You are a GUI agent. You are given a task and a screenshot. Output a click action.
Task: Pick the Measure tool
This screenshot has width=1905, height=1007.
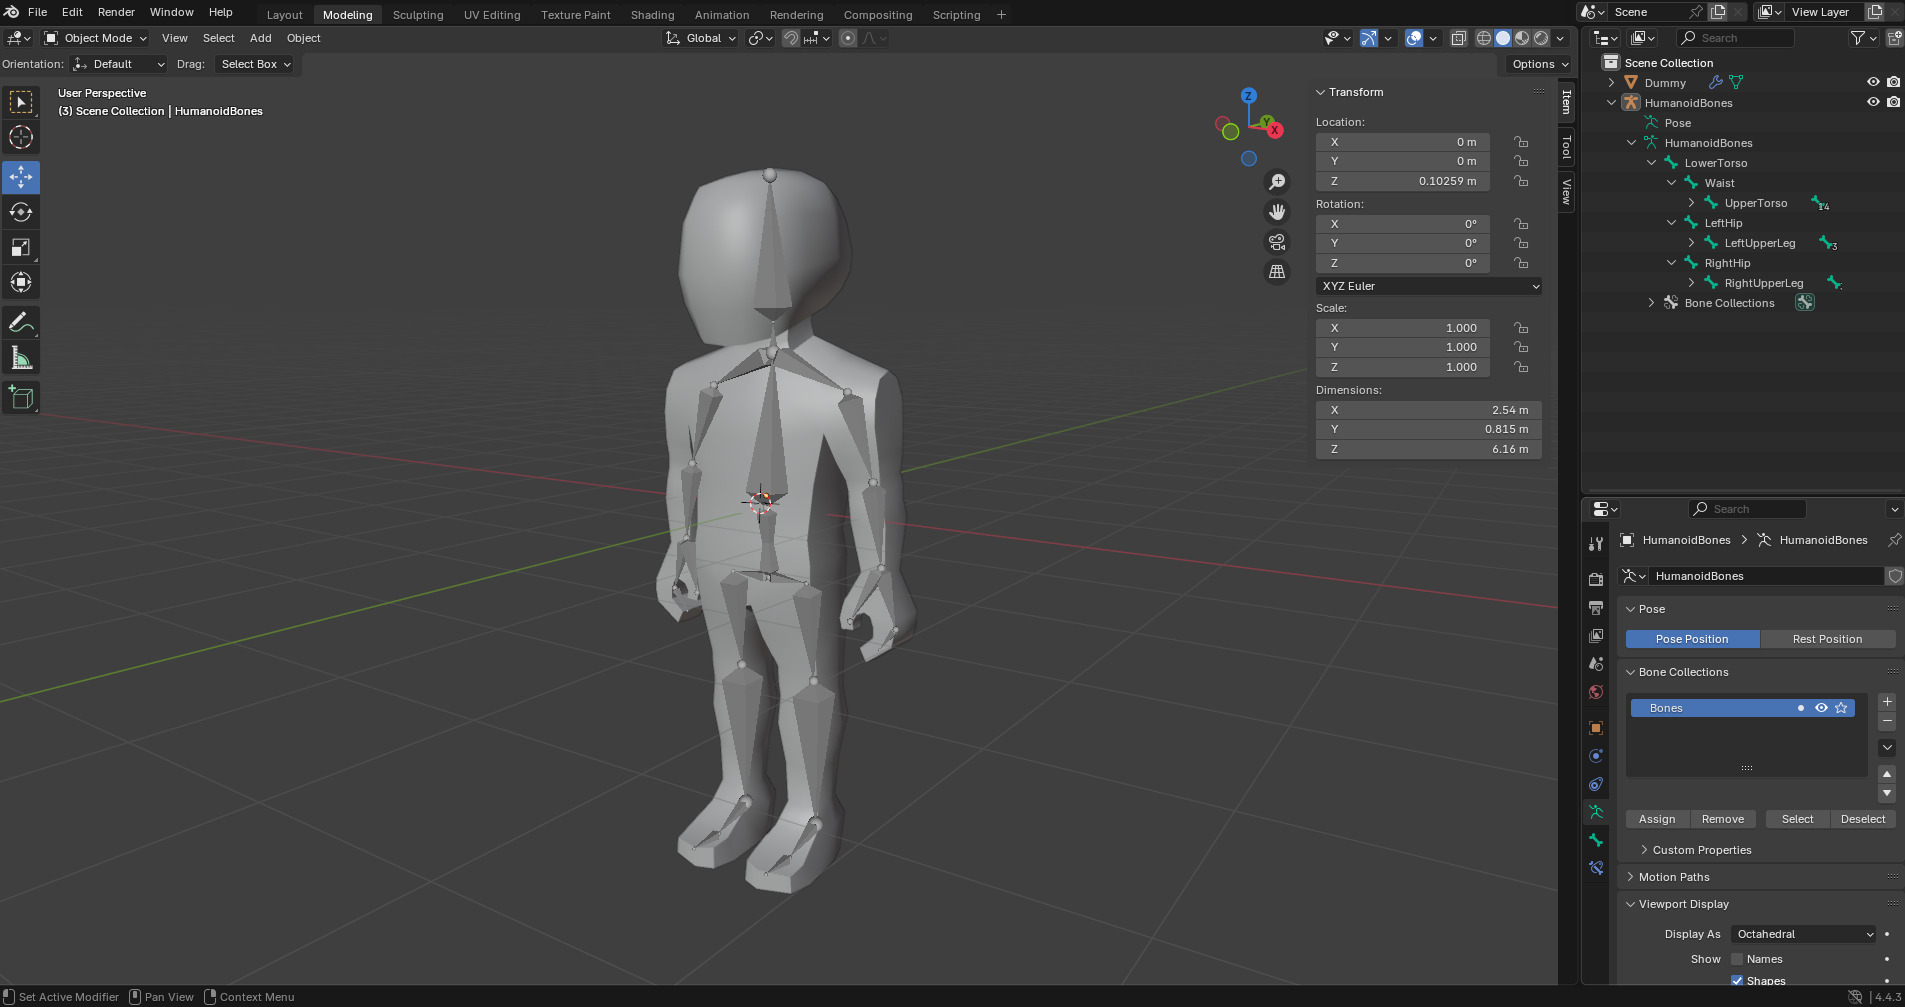[20, 357]
